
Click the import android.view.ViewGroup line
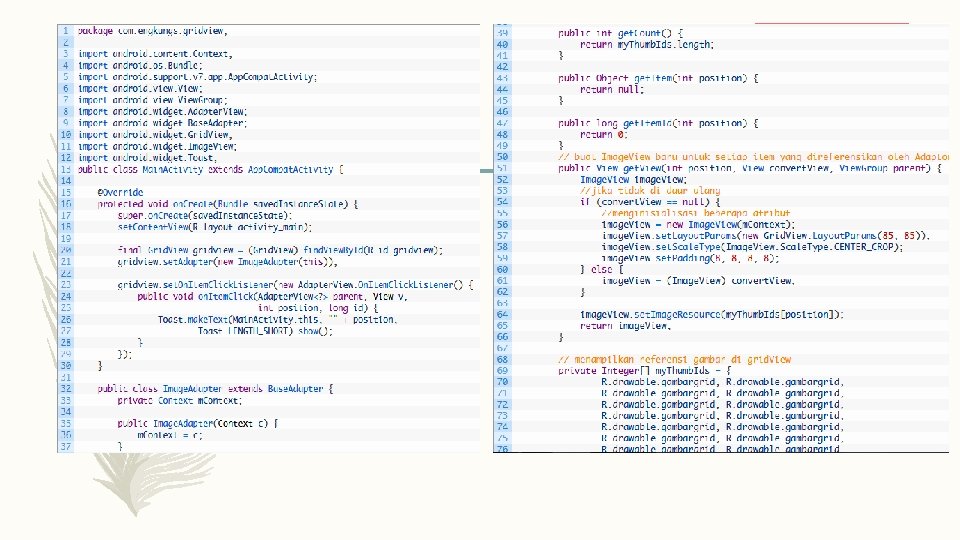[152, 100]
